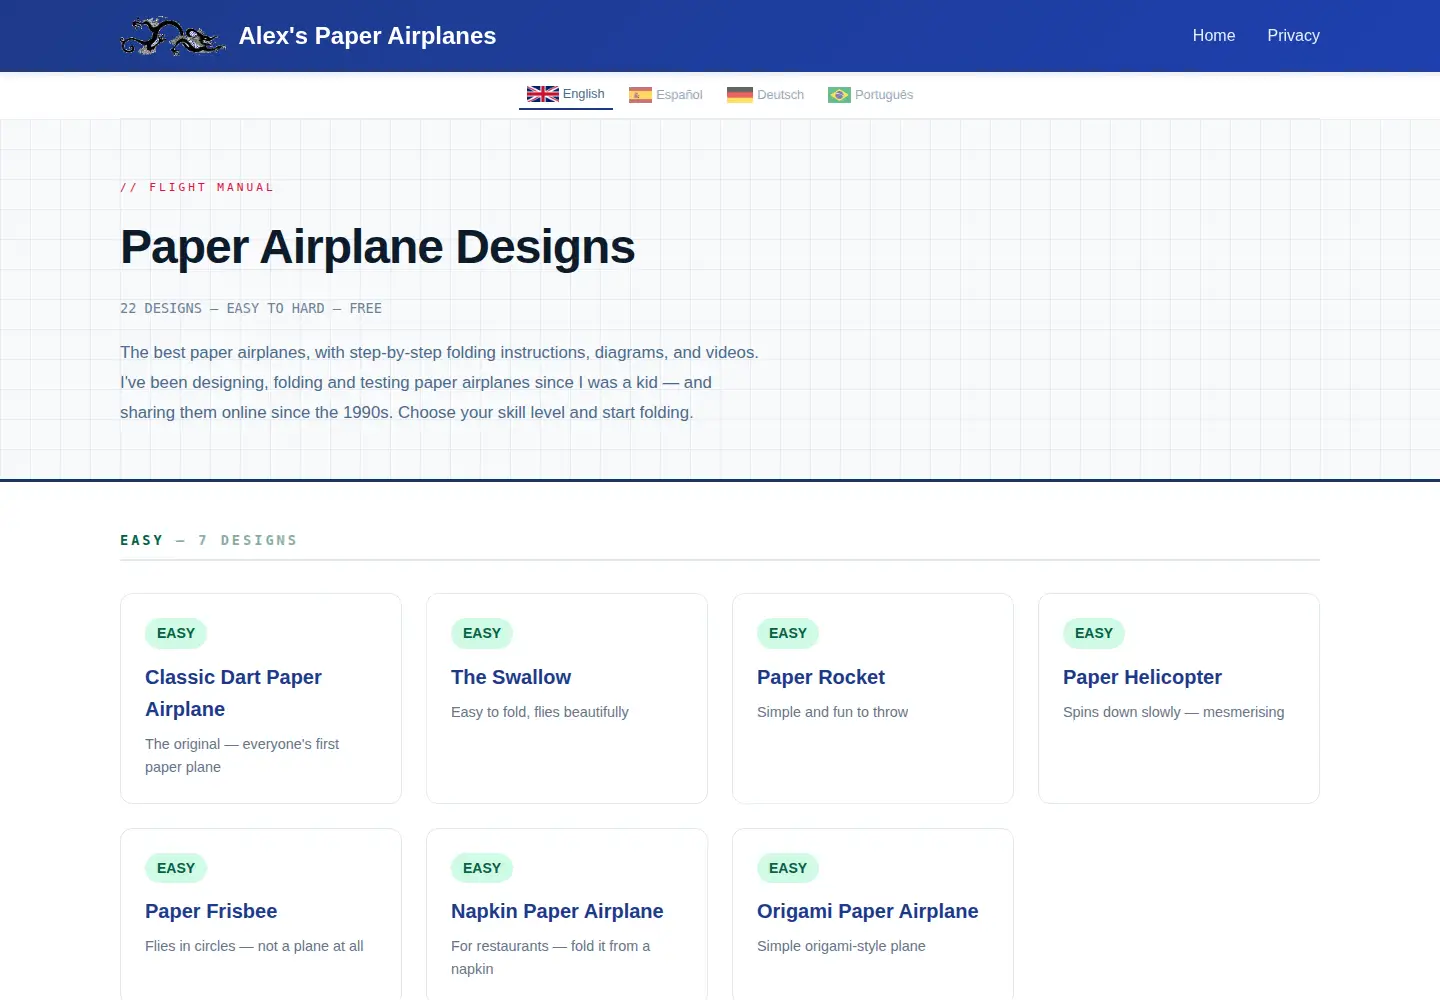
Task: Click 'Flies in circles — not a plane at all' text
Action: pos(254,946)
